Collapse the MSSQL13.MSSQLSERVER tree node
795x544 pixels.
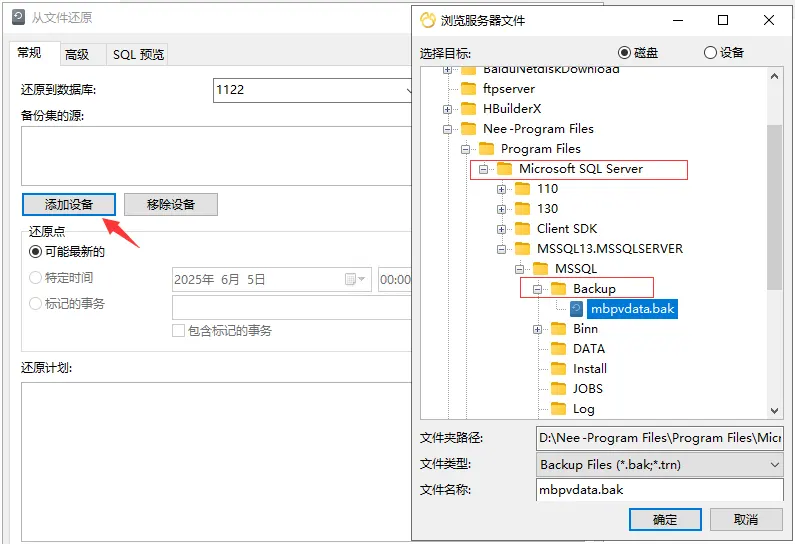pyautogui.click(x=501, y=249)
